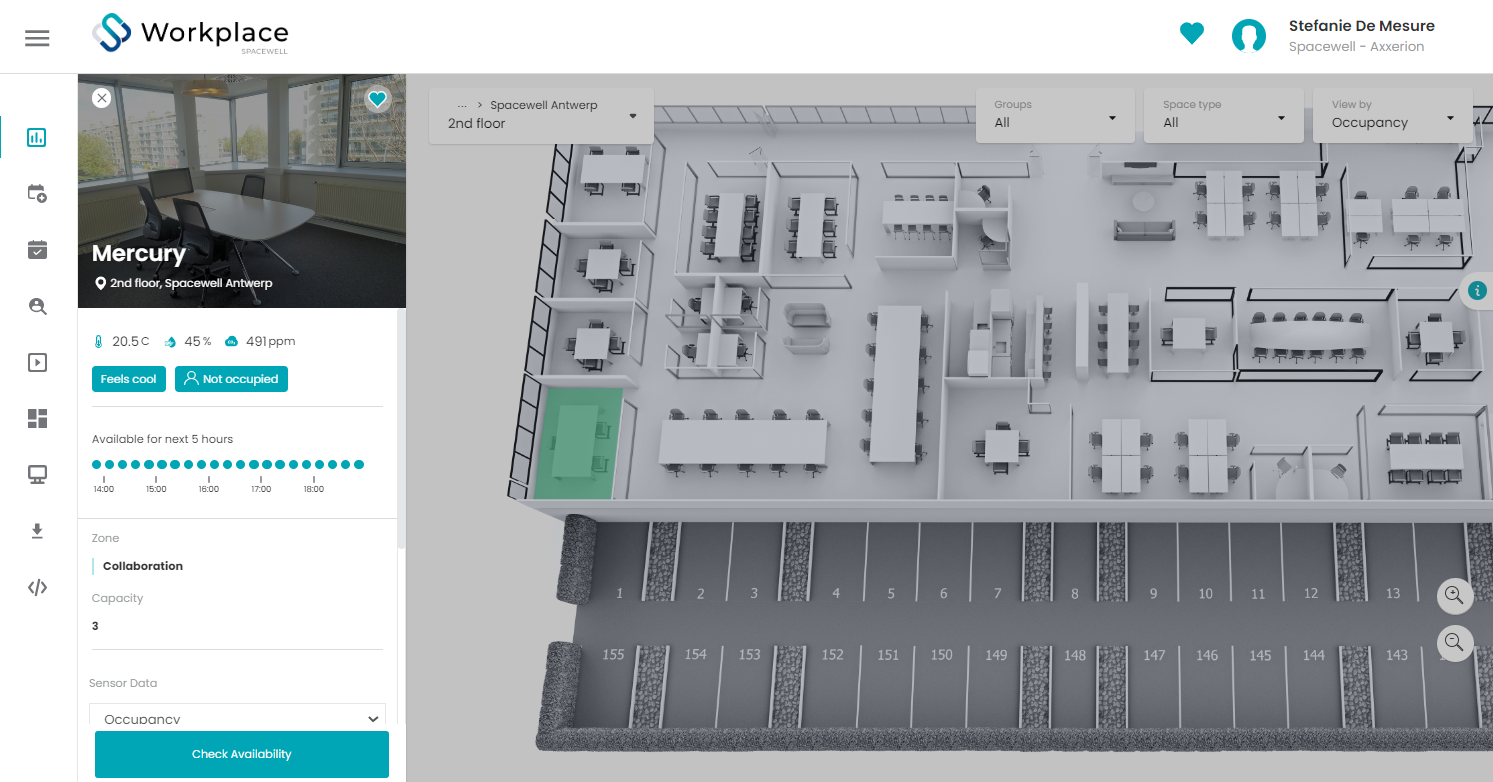Click the room panel vertical scrollbar
The width and height of the screenshot is (1493, 782).
point(401,428)
